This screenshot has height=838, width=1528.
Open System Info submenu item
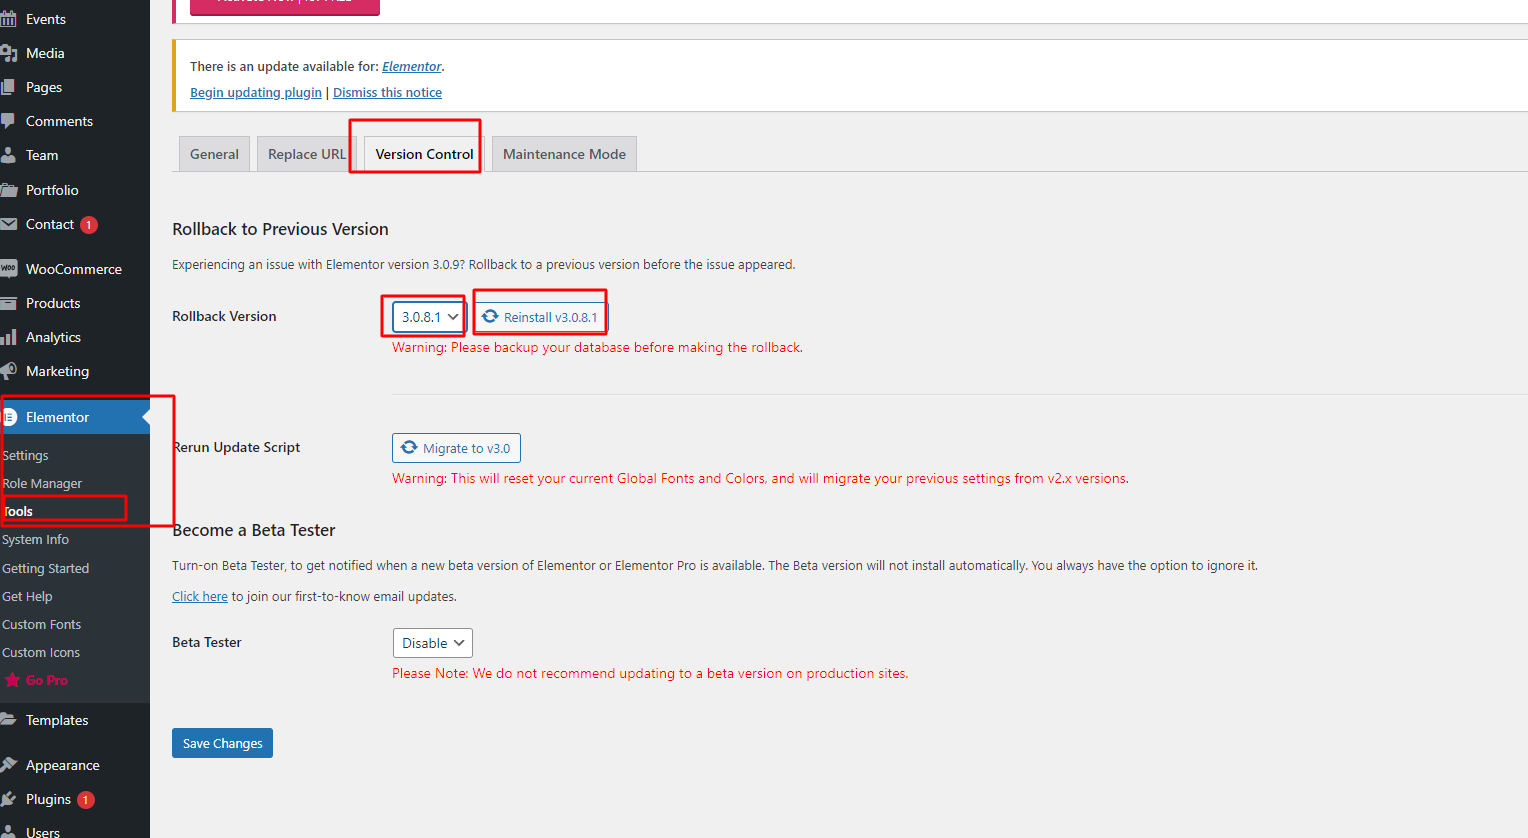tap(35, 539)
